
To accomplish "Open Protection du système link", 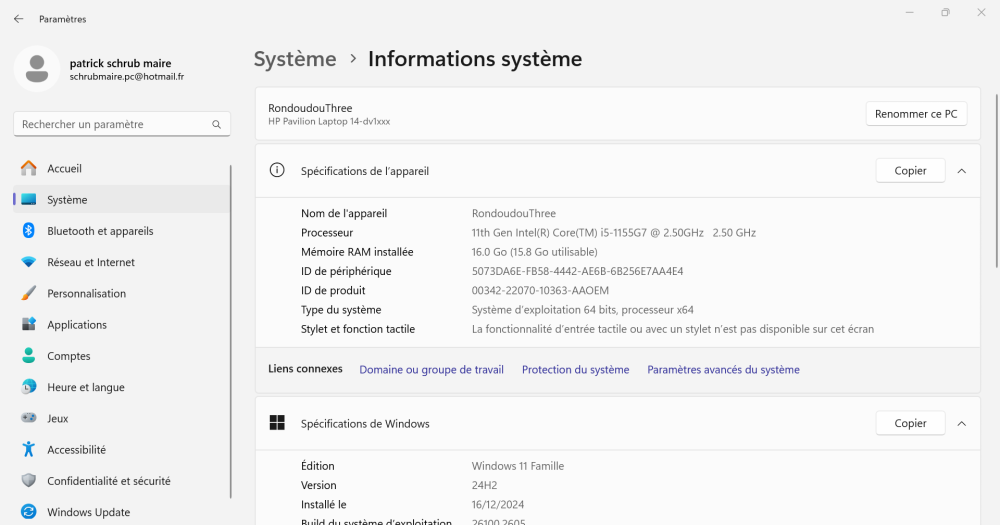I will [x=575, y=370].
